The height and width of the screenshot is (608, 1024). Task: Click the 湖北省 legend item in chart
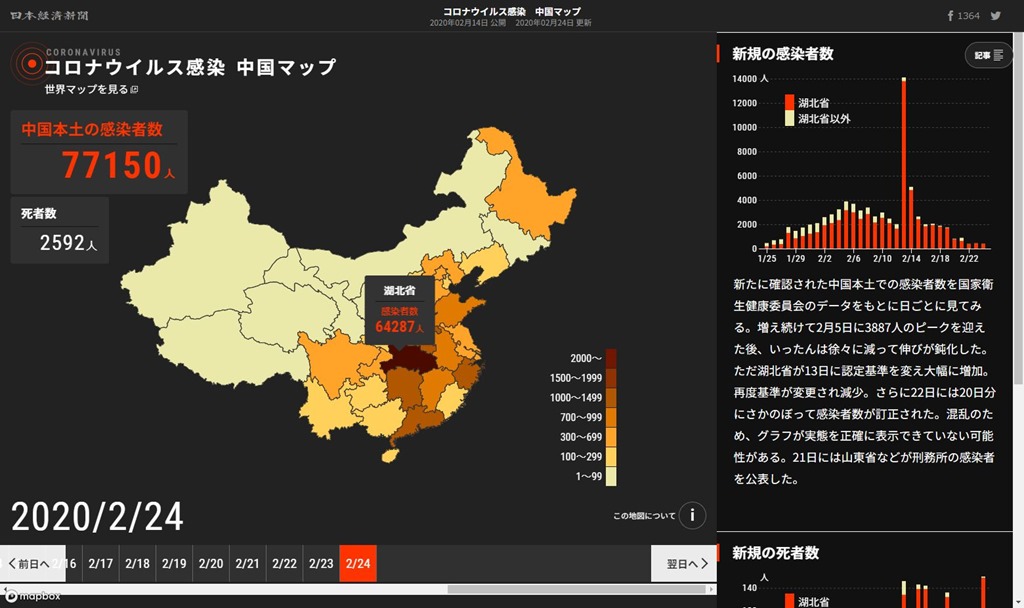click(x=807, y=103)
